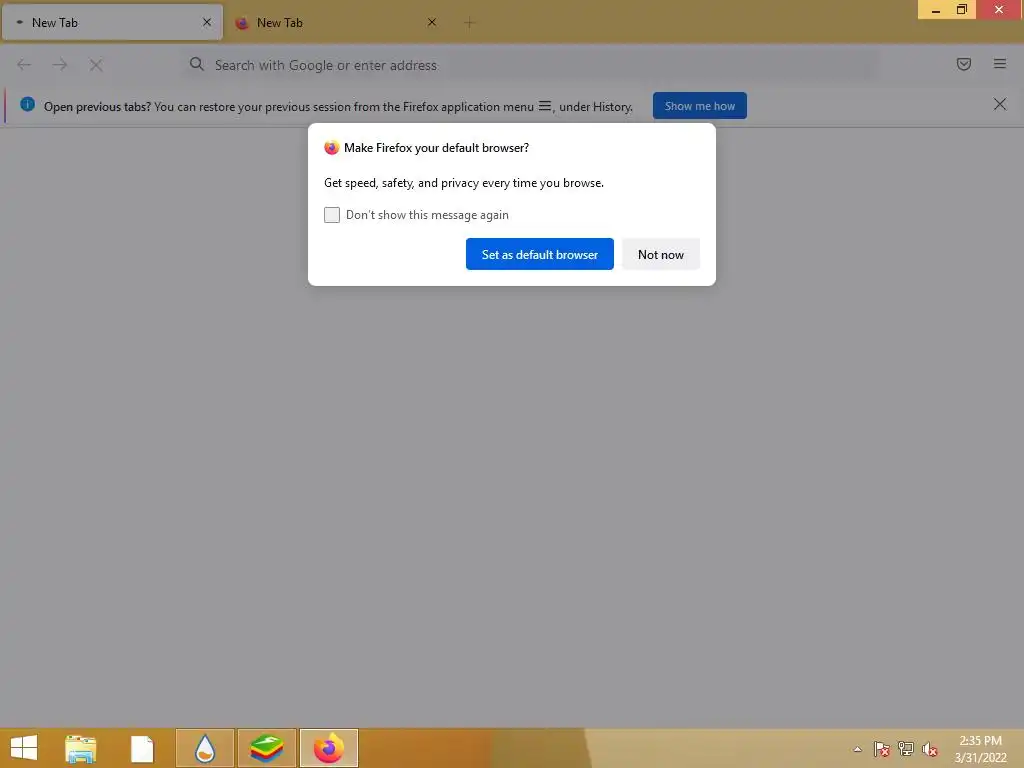
Task: Click the Firefox logo in the dialog title
Action: (x=332, y=148)
